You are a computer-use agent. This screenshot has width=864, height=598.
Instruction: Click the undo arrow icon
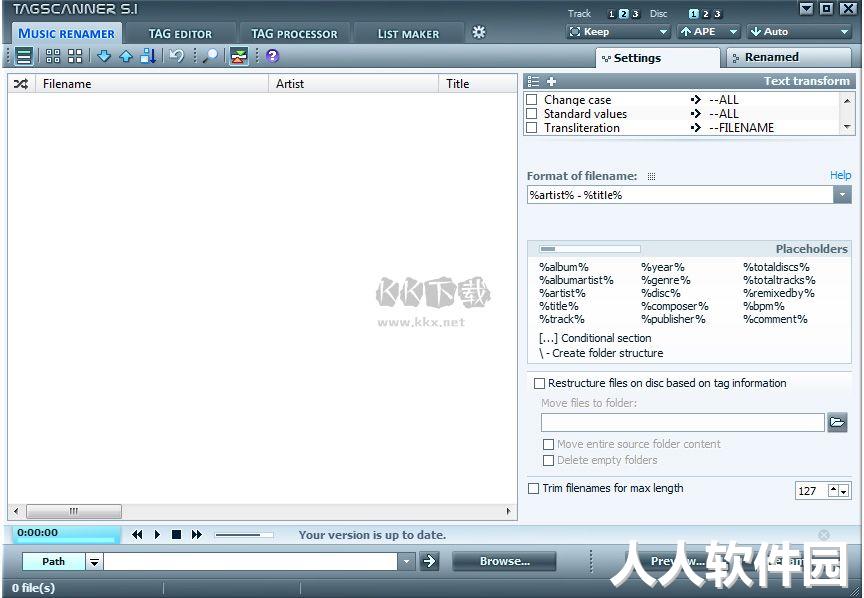point(176,56)
